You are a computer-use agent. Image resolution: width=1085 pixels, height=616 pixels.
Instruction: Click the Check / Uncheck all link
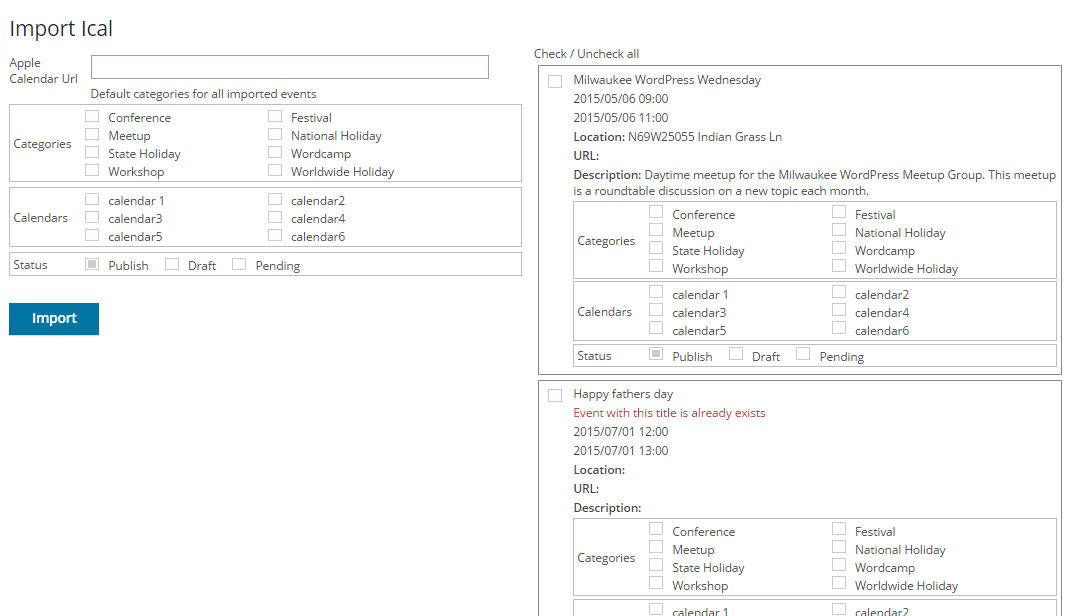(x=586, y=54)
